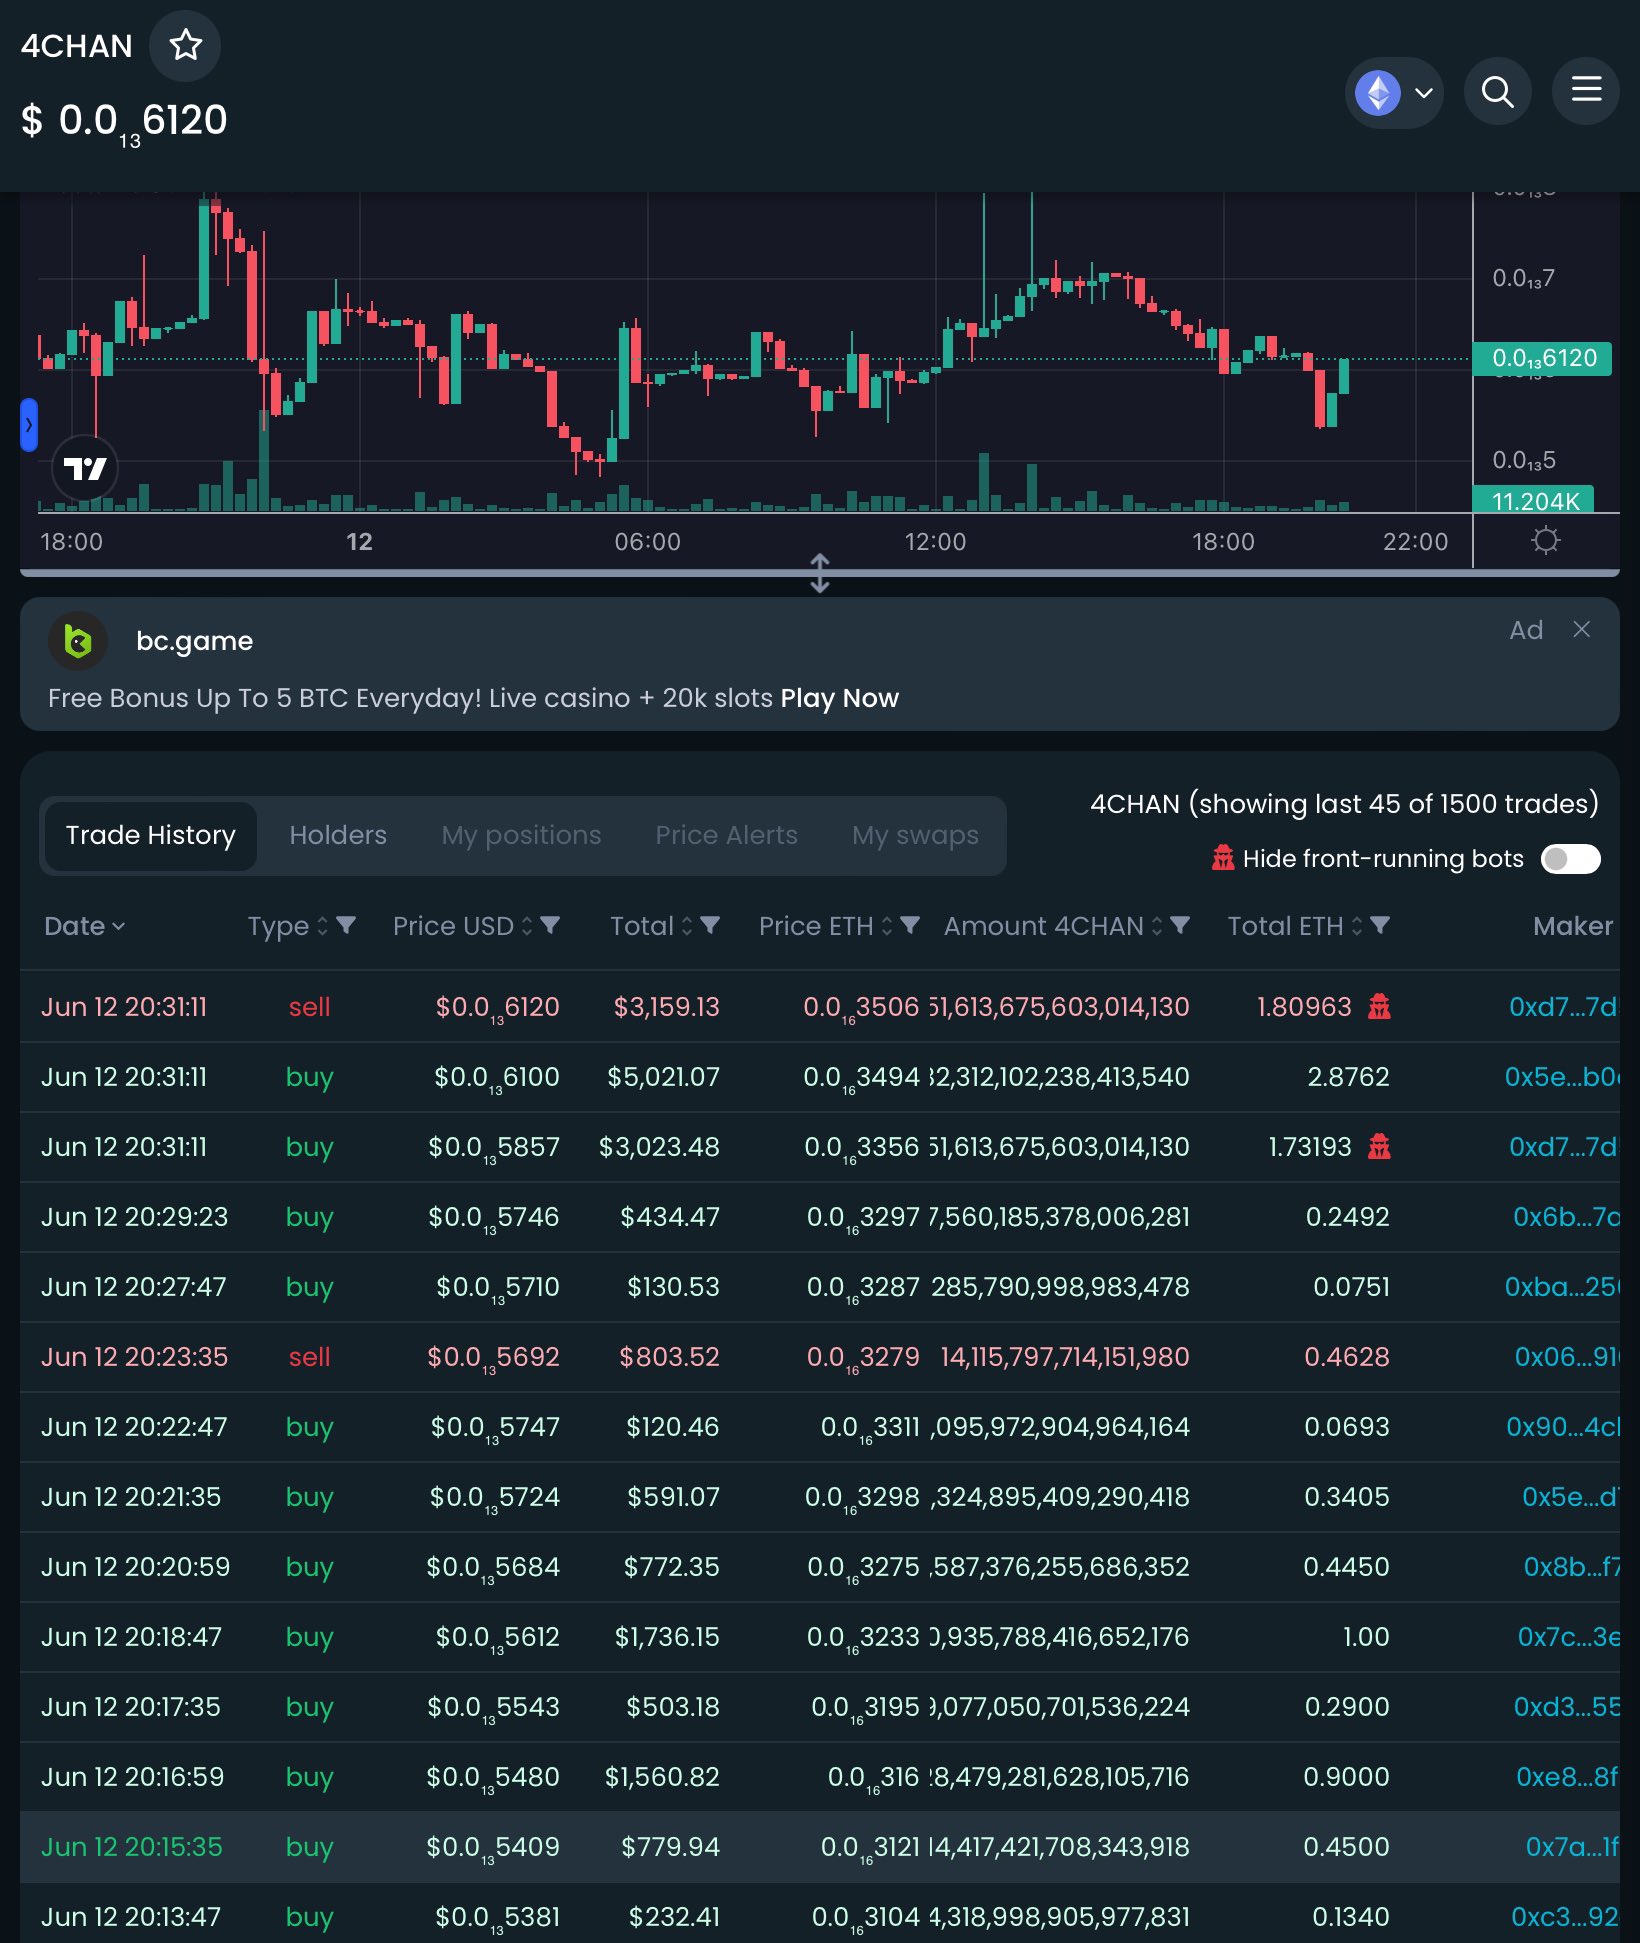The height and width of the screenshot is (1943, 1640).
Task: Open the Total ETH filter funnel
Action: click(1380, 925)
